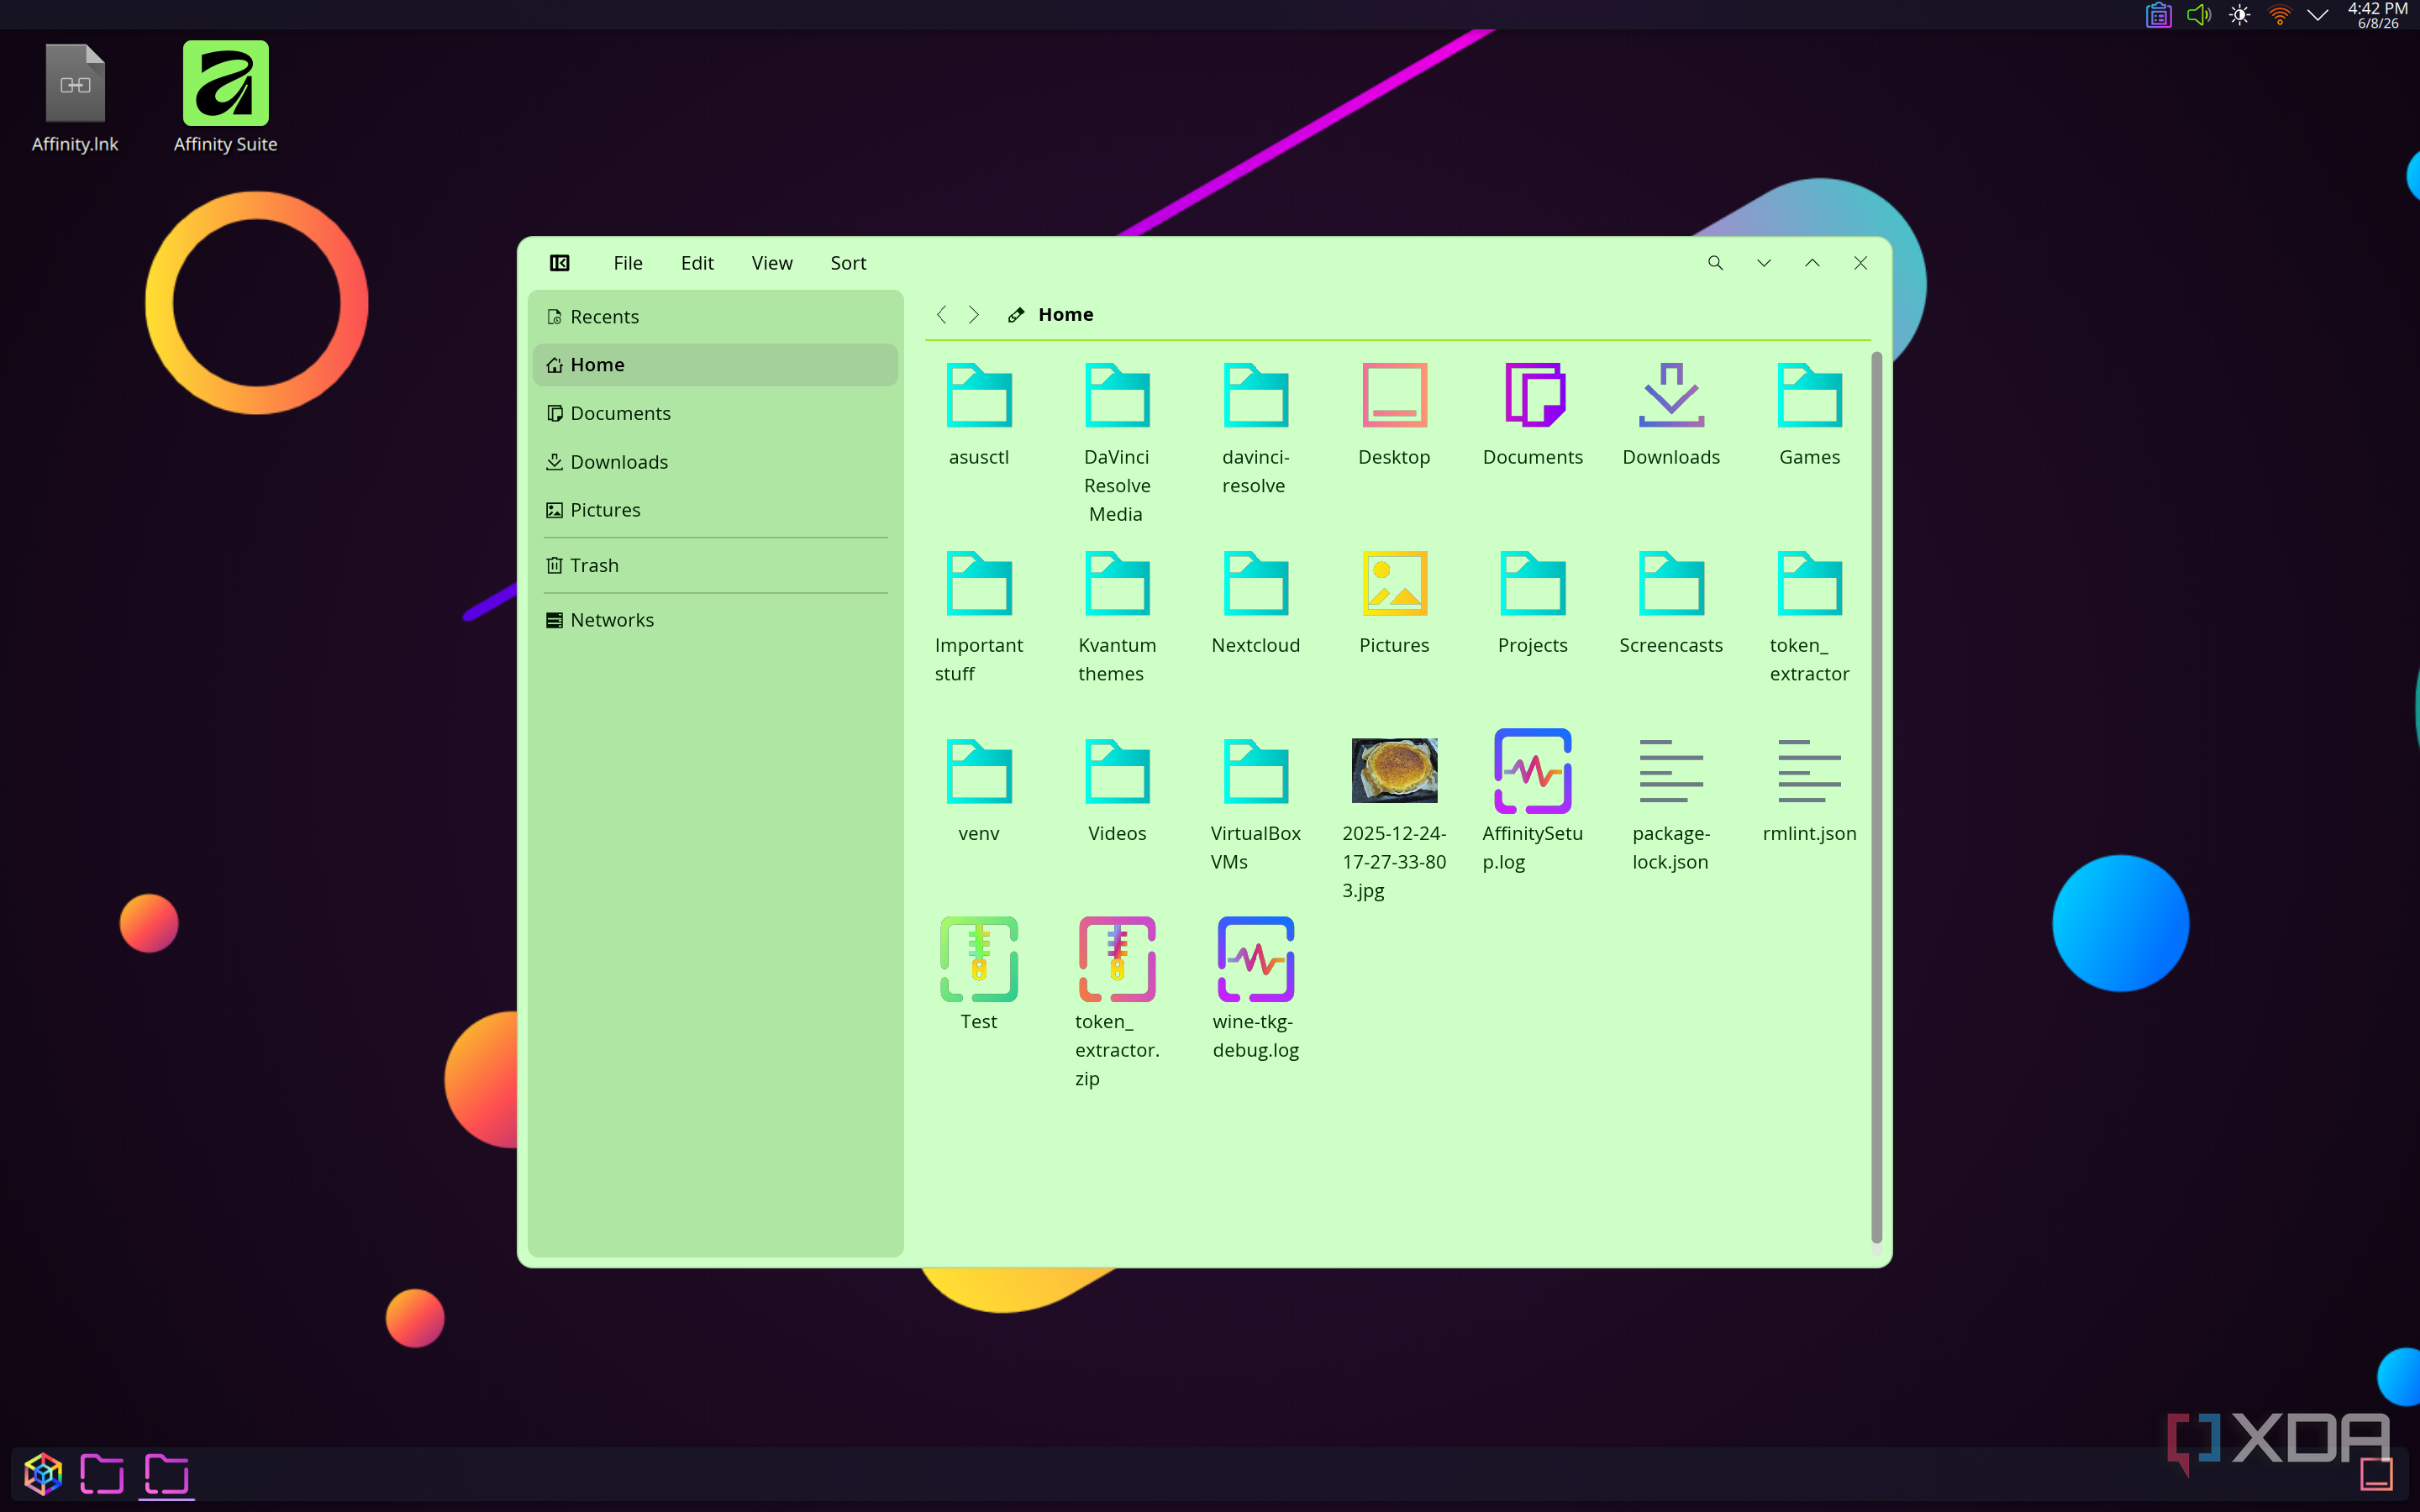Screen dimensions: 2420x1512
Task: Go to Recents in the sidebar
Action: coord(715,317)
